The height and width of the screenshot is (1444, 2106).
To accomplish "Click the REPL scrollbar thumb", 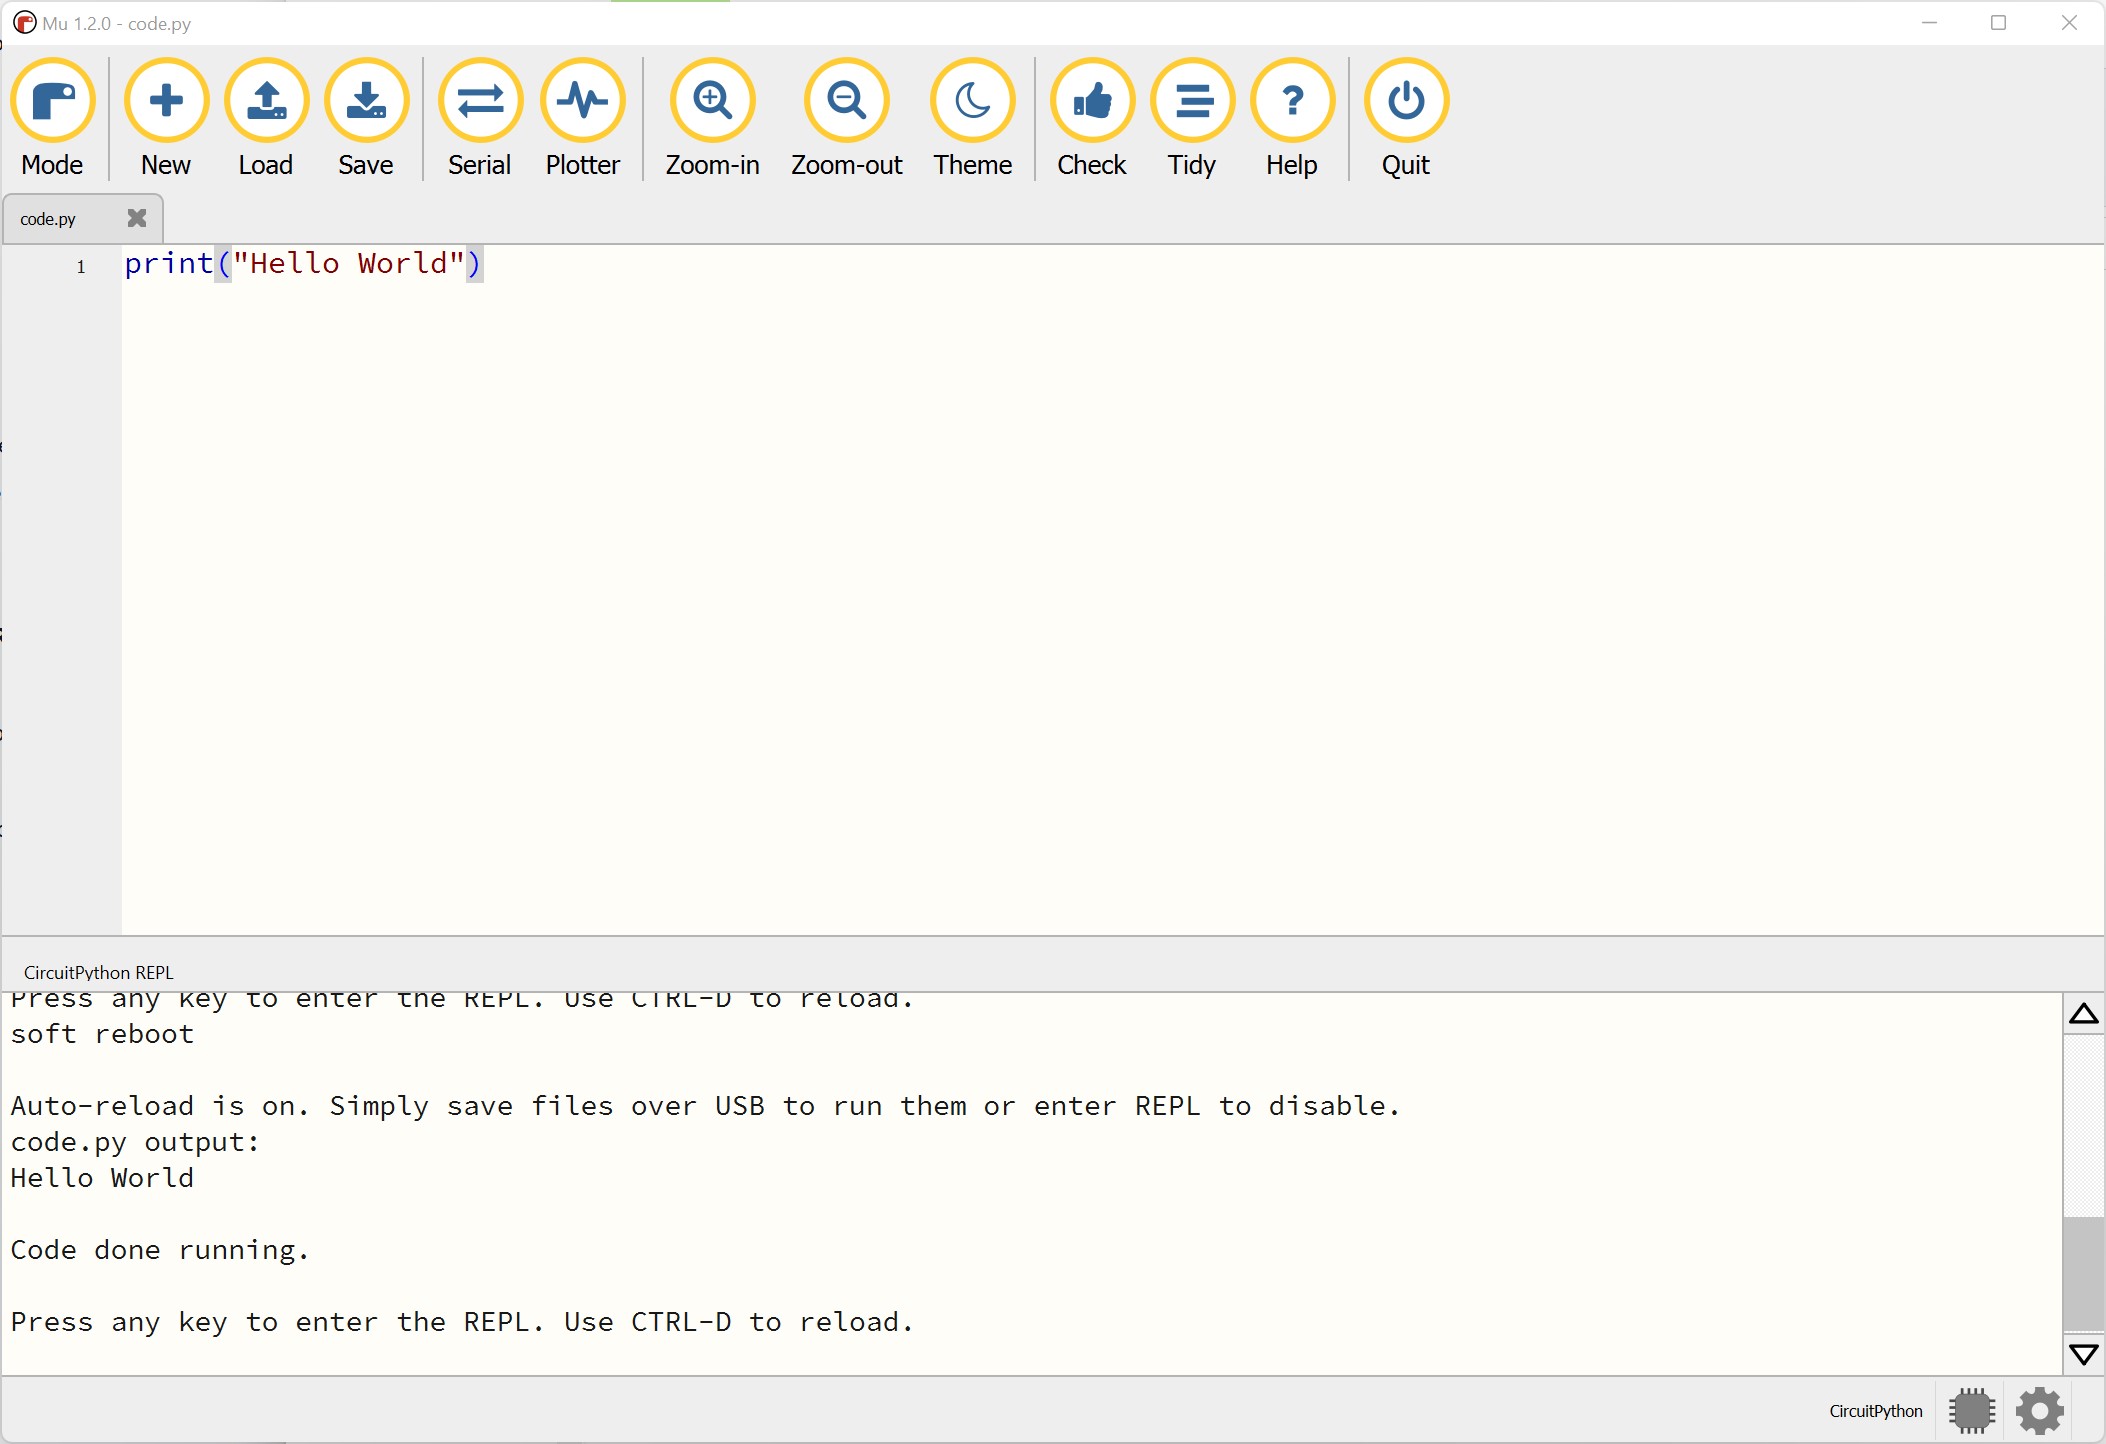I will coord(2084,1274).
